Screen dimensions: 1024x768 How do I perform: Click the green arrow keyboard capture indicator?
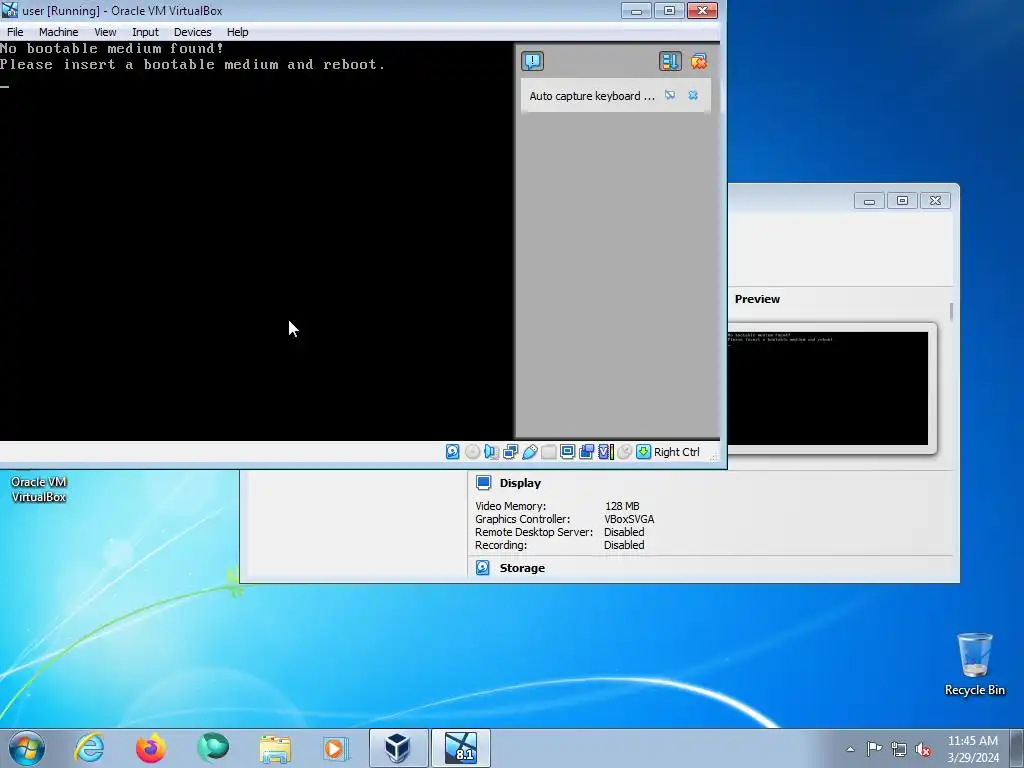coord(643,452)
